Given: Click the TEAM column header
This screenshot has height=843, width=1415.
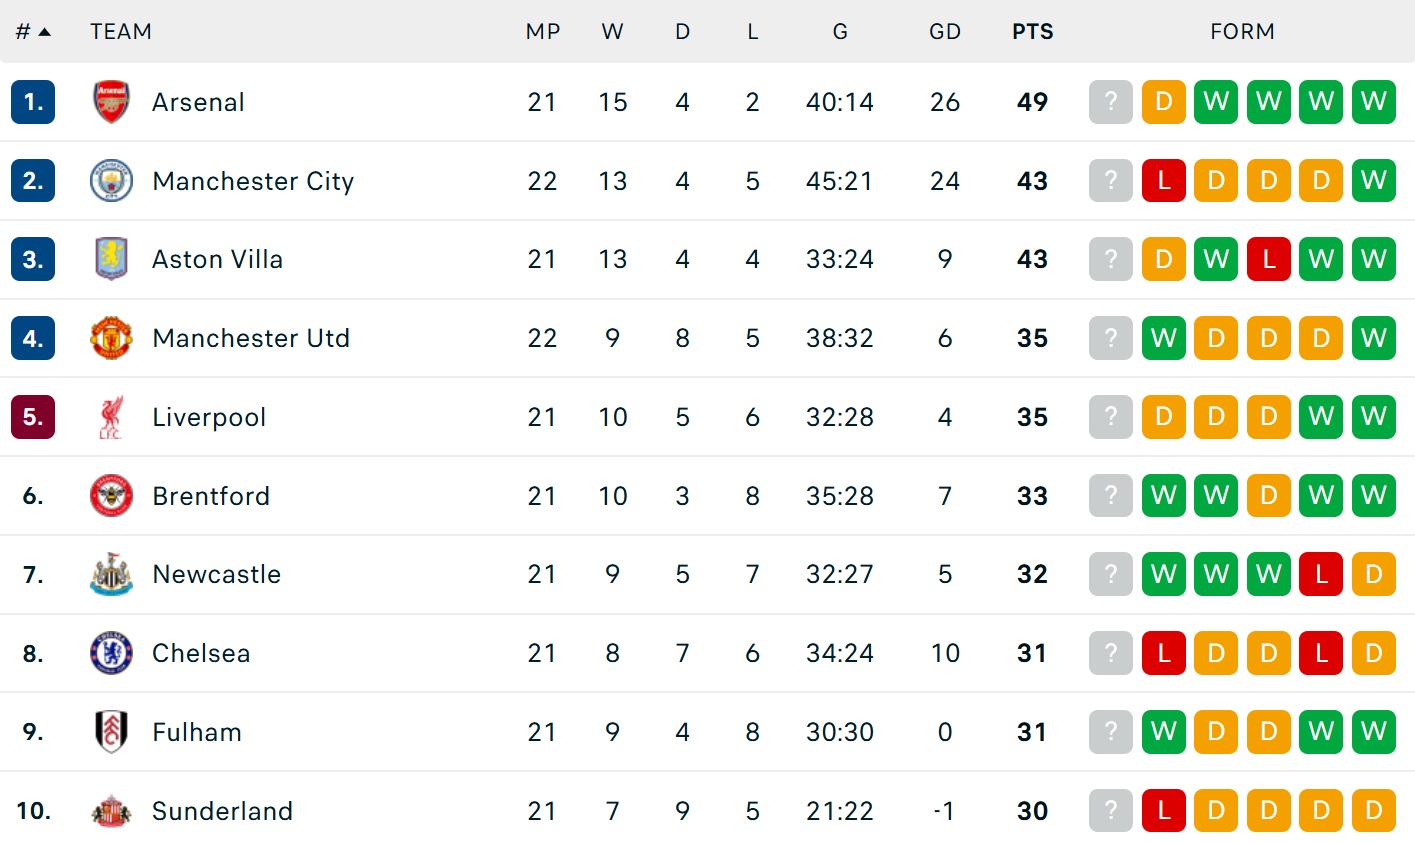Looking at the screenshot, I should tap(121, 32).
